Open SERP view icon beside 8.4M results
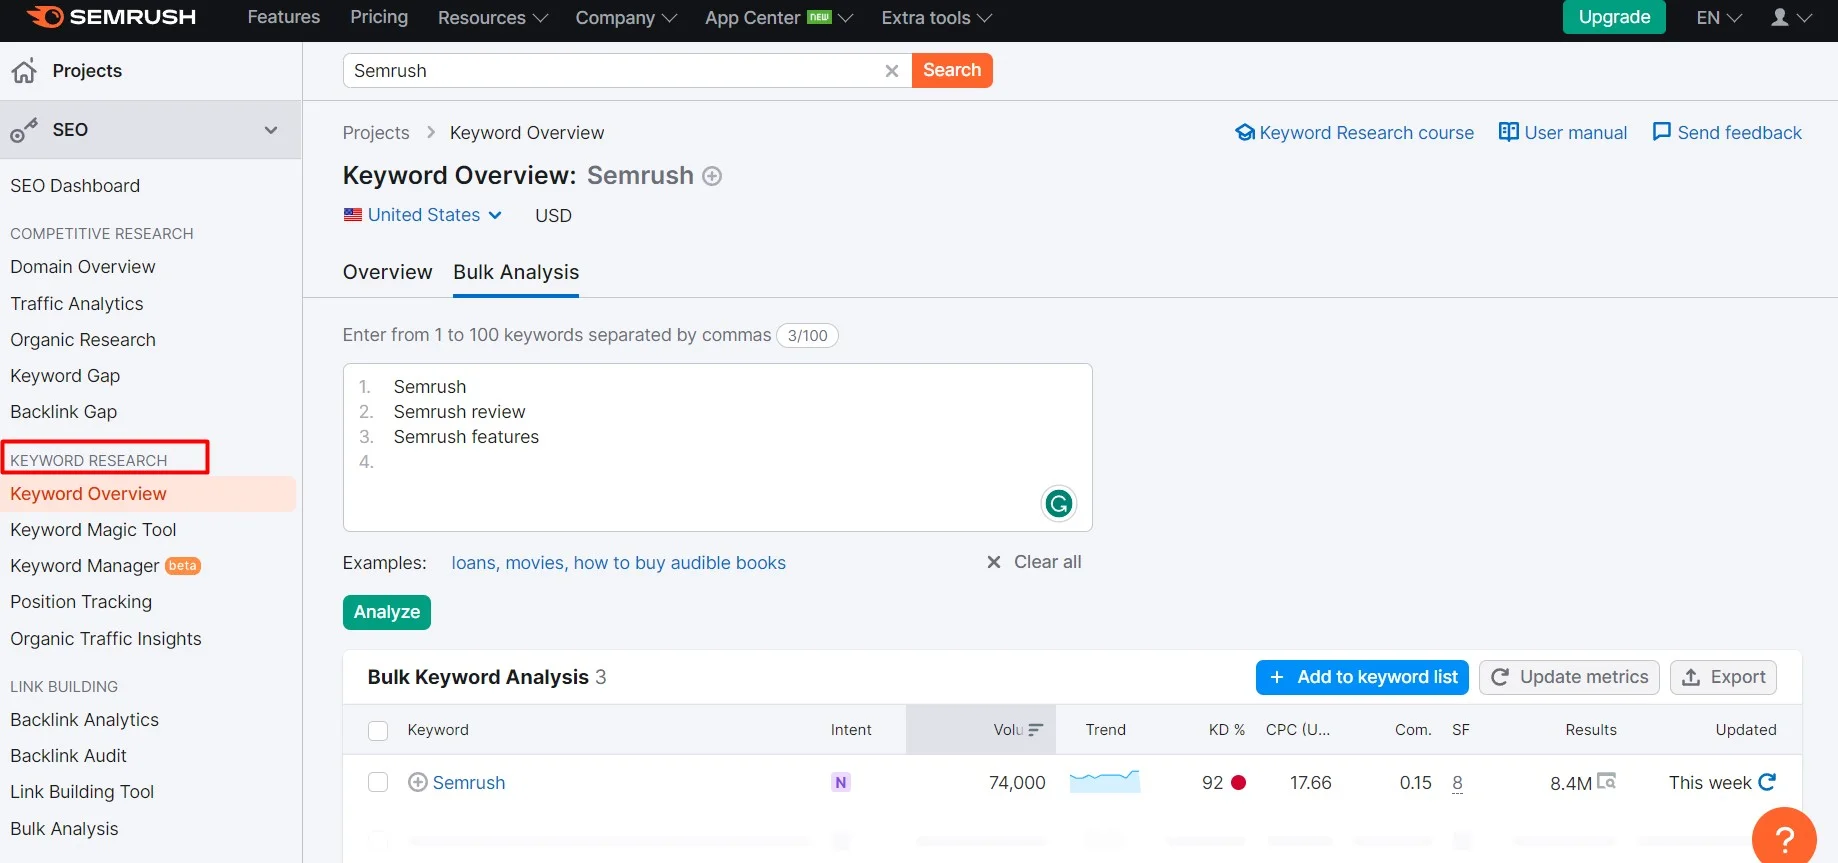This screenshot has width=1838, height=863. [x=1607, y=781]
